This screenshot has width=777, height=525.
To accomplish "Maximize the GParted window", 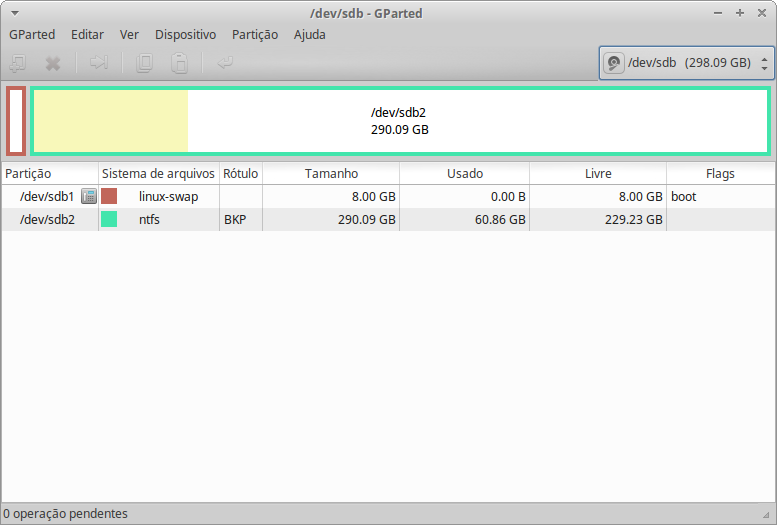I will pos(740,13).
